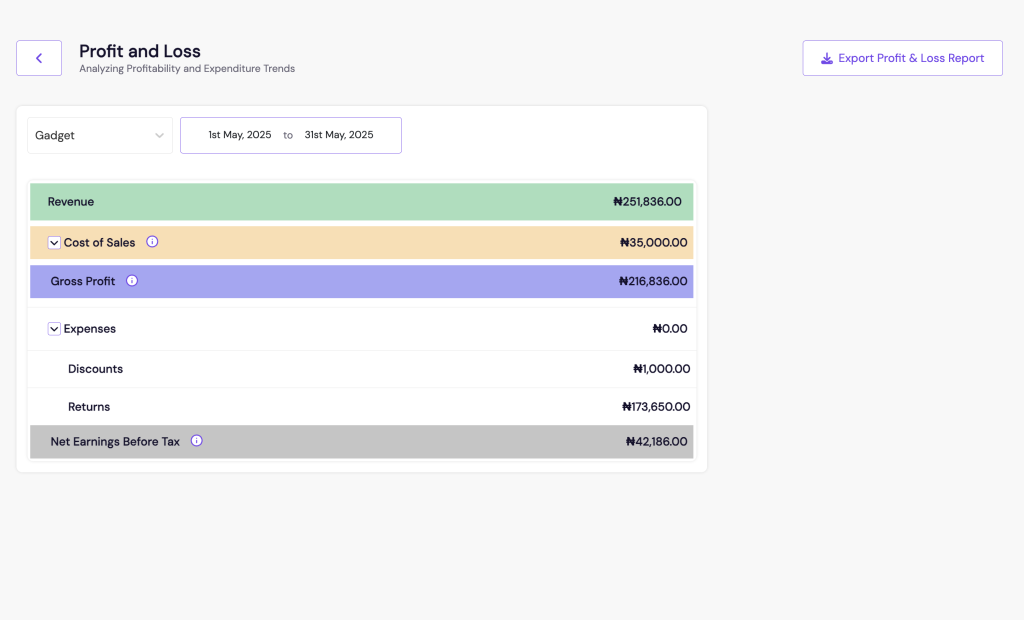Image resolution: width=1024 pixels, height=620 pixels.
Task: Click the Returns amount ₦173,650.00
Action: (x=655, y=407)
